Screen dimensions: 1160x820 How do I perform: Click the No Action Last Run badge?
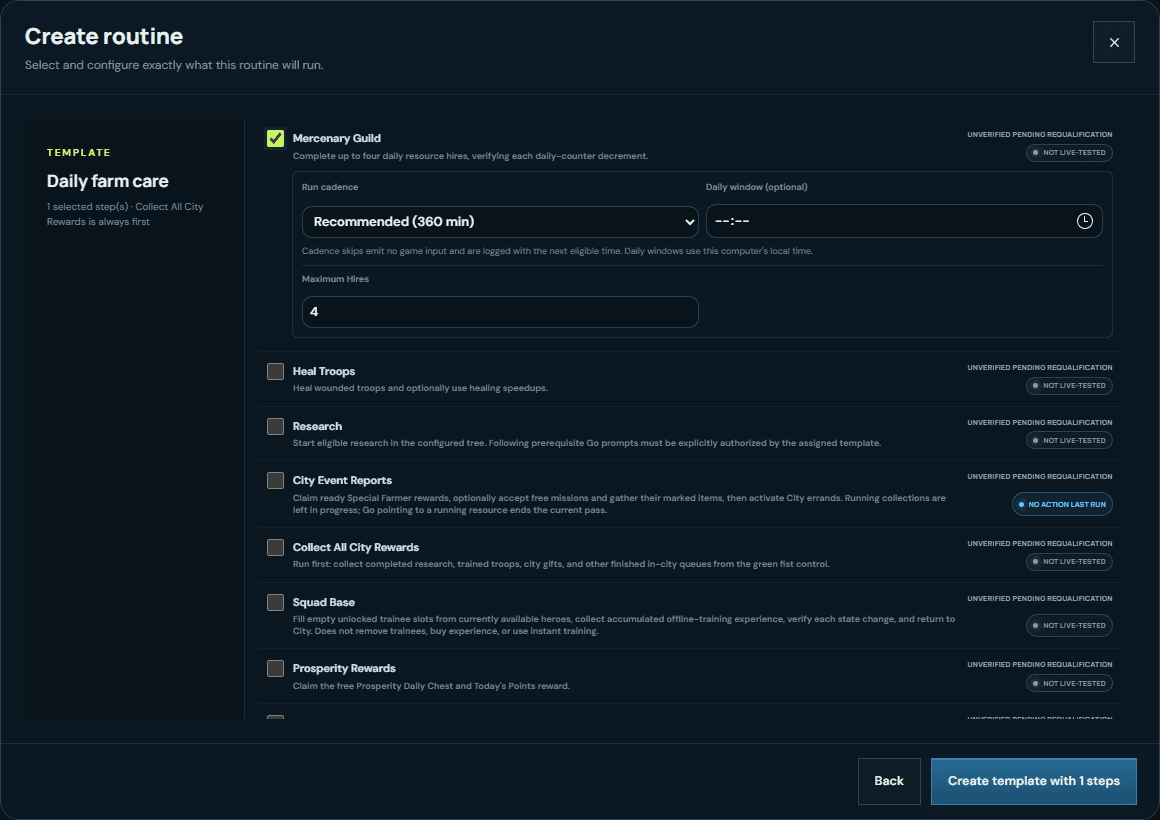tap(1062, 504)
